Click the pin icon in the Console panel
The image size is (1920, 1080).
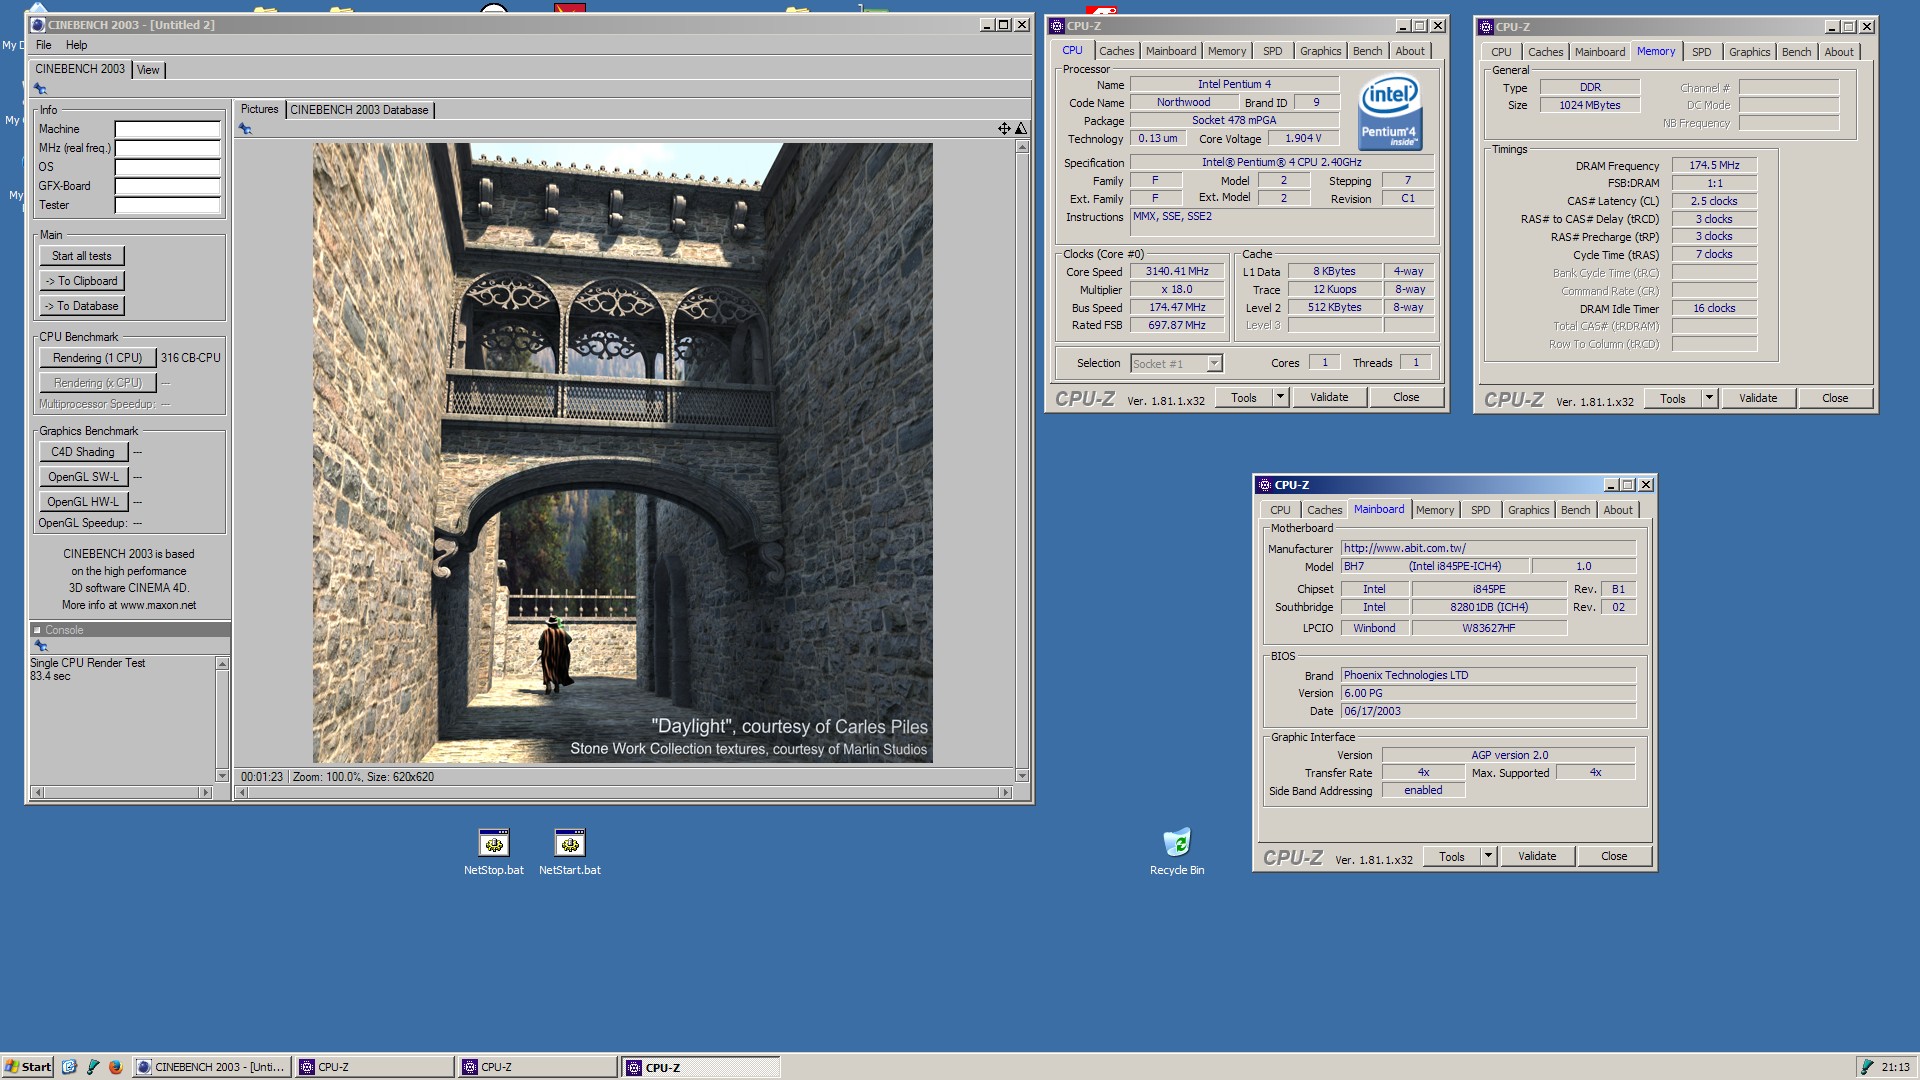click(x=41, y=646)
